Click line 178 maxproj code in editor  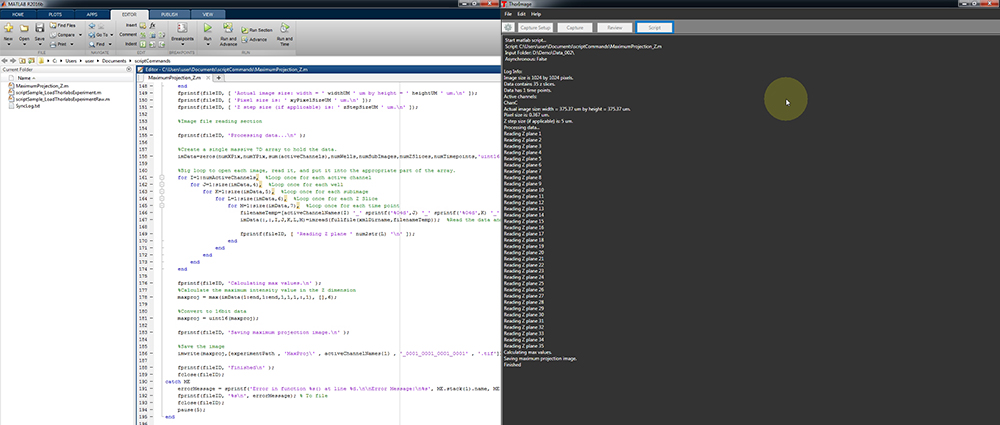tap(257, 297)
